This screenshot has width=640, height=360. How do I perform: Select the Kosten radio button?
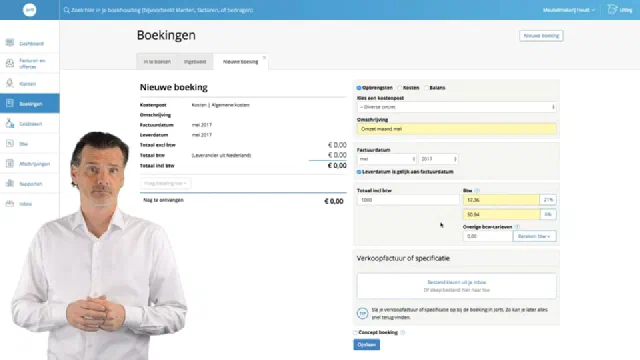(x=400, y=88)
